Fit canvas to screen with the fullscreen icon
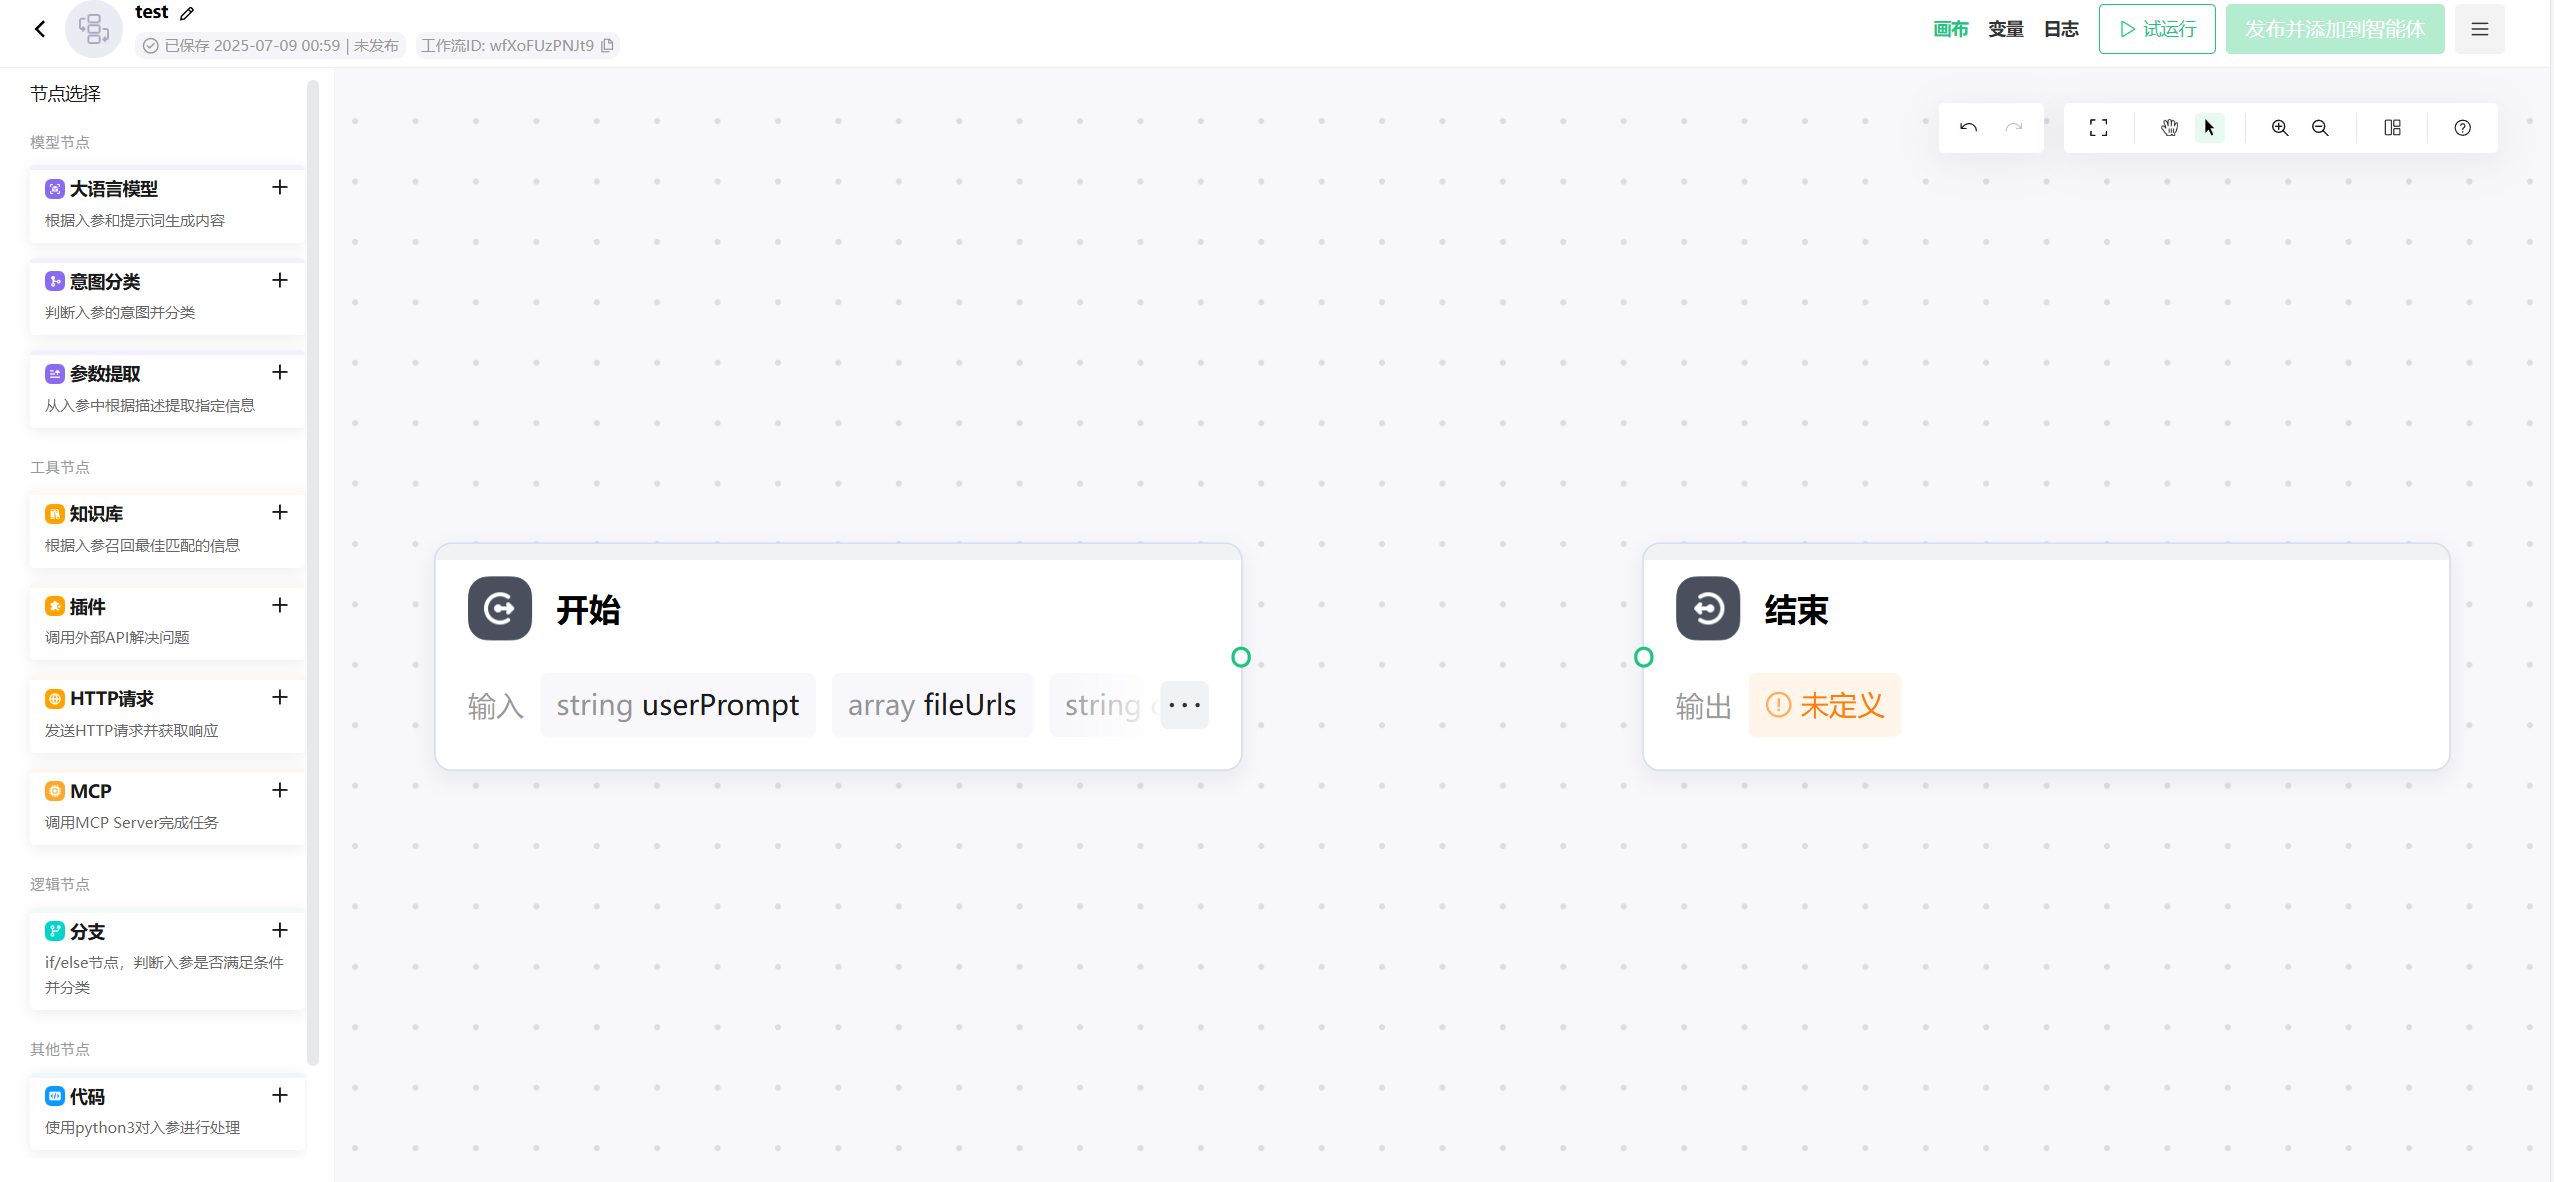The image size is (2554, 1182). [2099, 127]
